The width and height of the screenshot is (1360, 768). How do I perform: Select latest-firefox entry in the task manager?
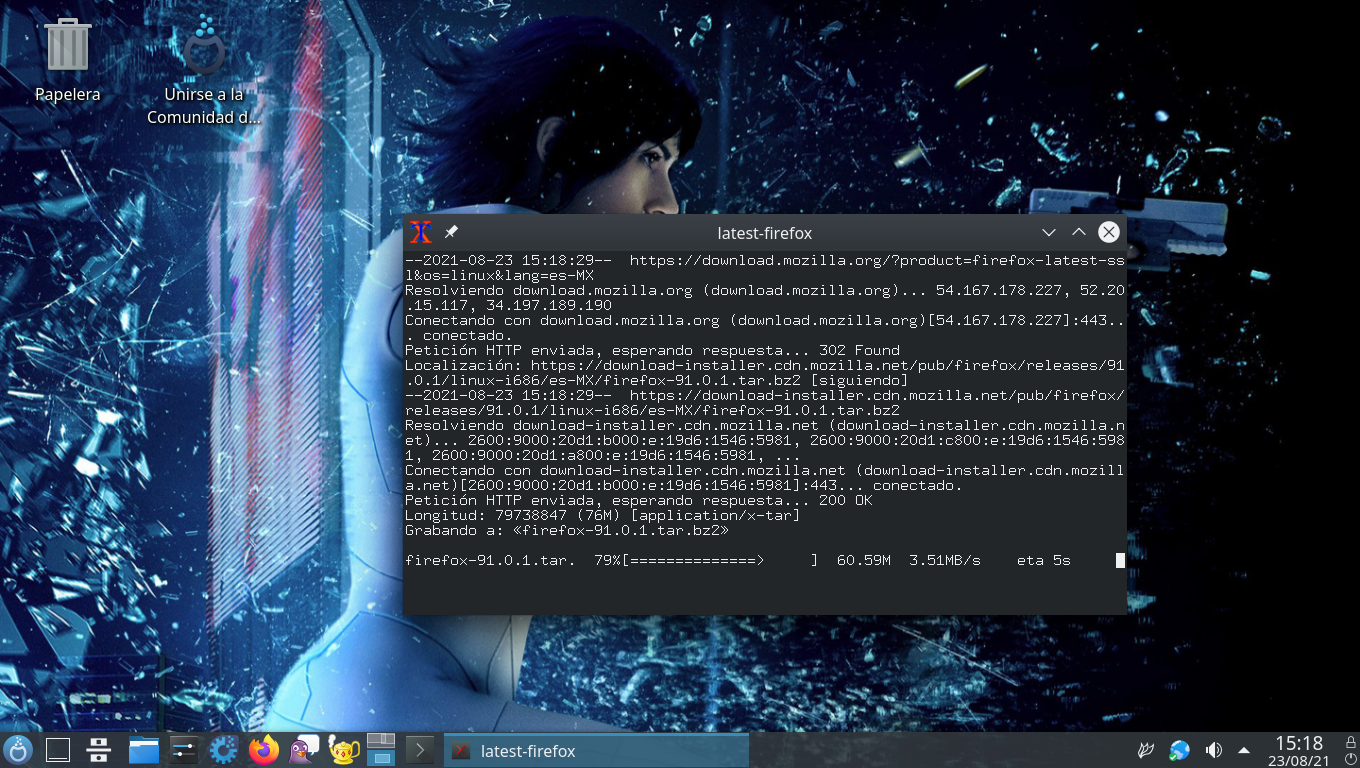click(596, 750)
